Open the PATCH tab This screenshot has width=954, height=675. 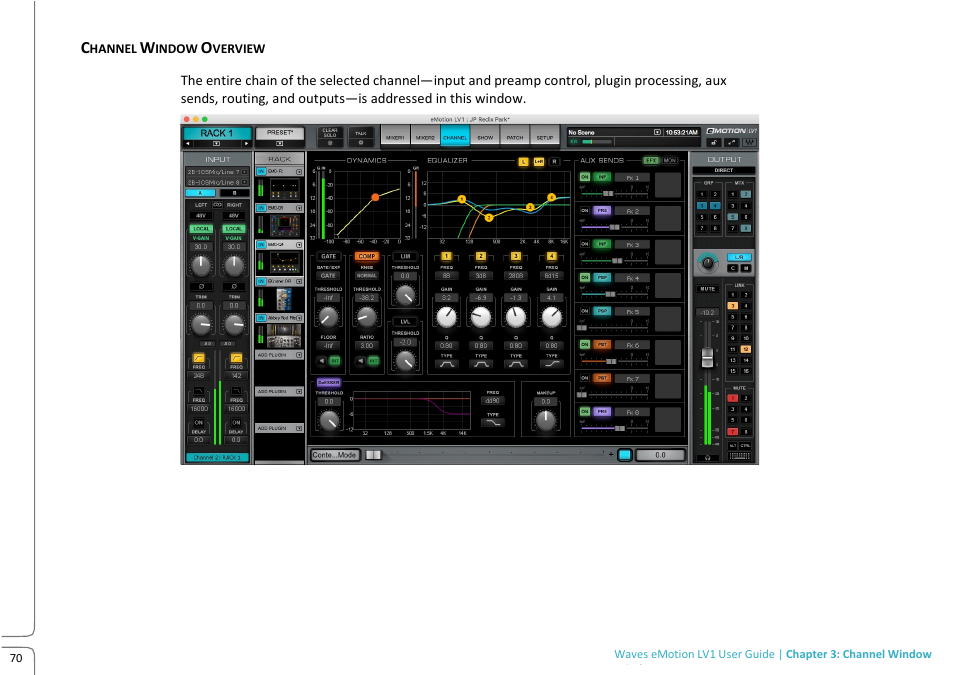click(x=515, y=136)
